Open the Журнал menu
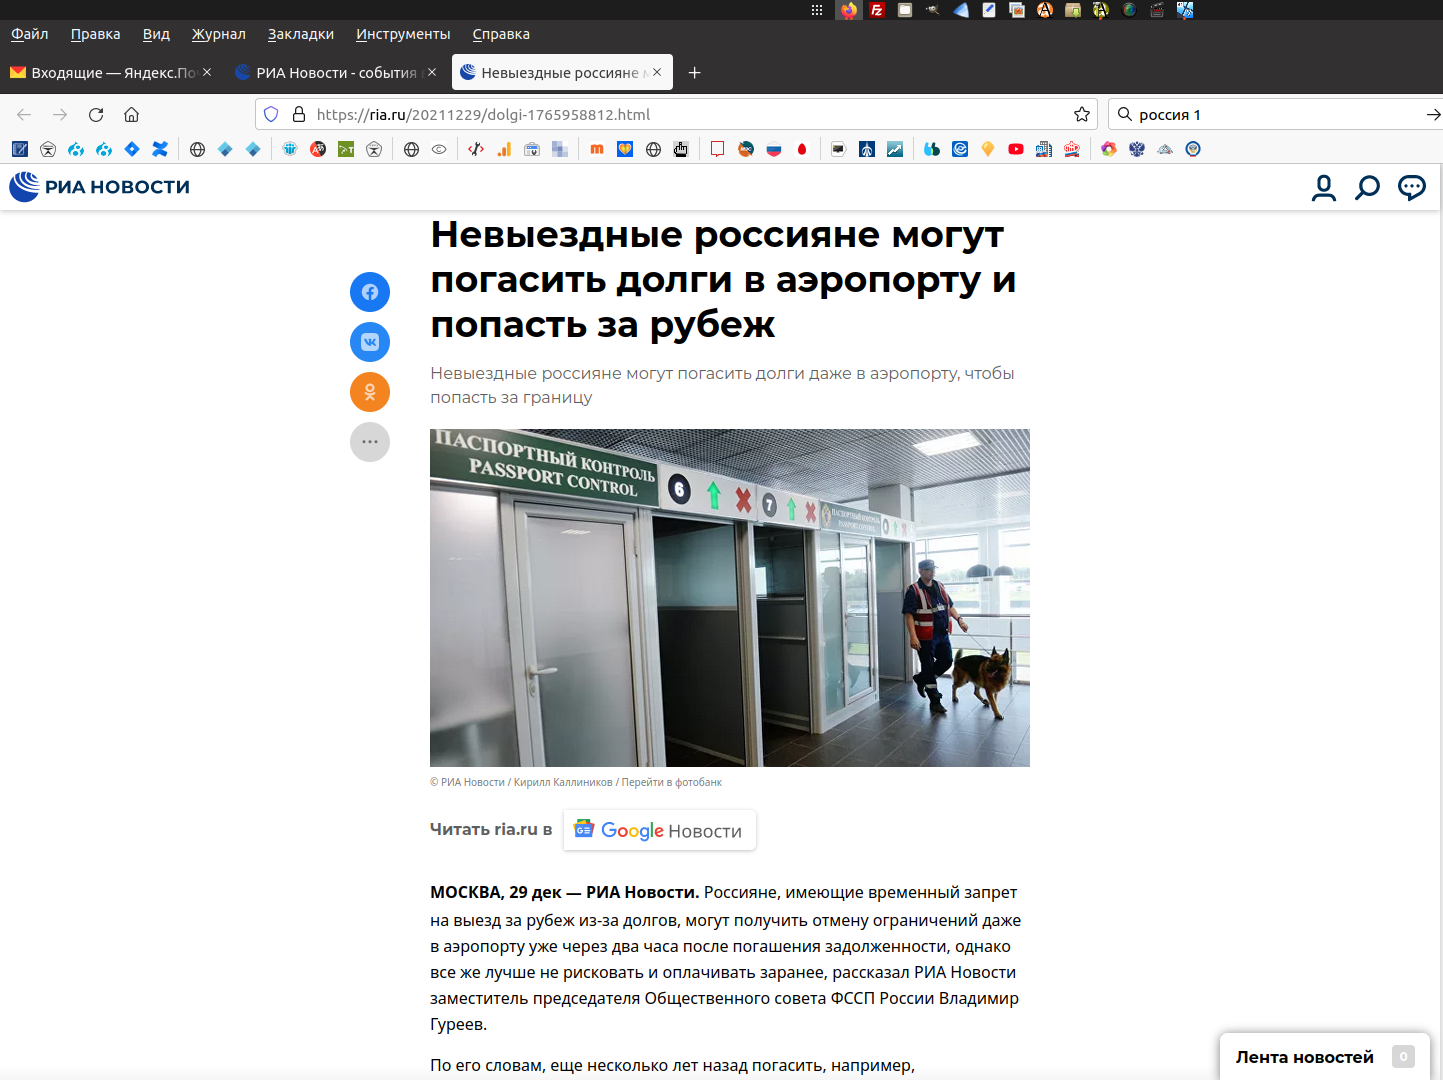Viewport: 1443px width, 1080px height. [x=219, y=34]
